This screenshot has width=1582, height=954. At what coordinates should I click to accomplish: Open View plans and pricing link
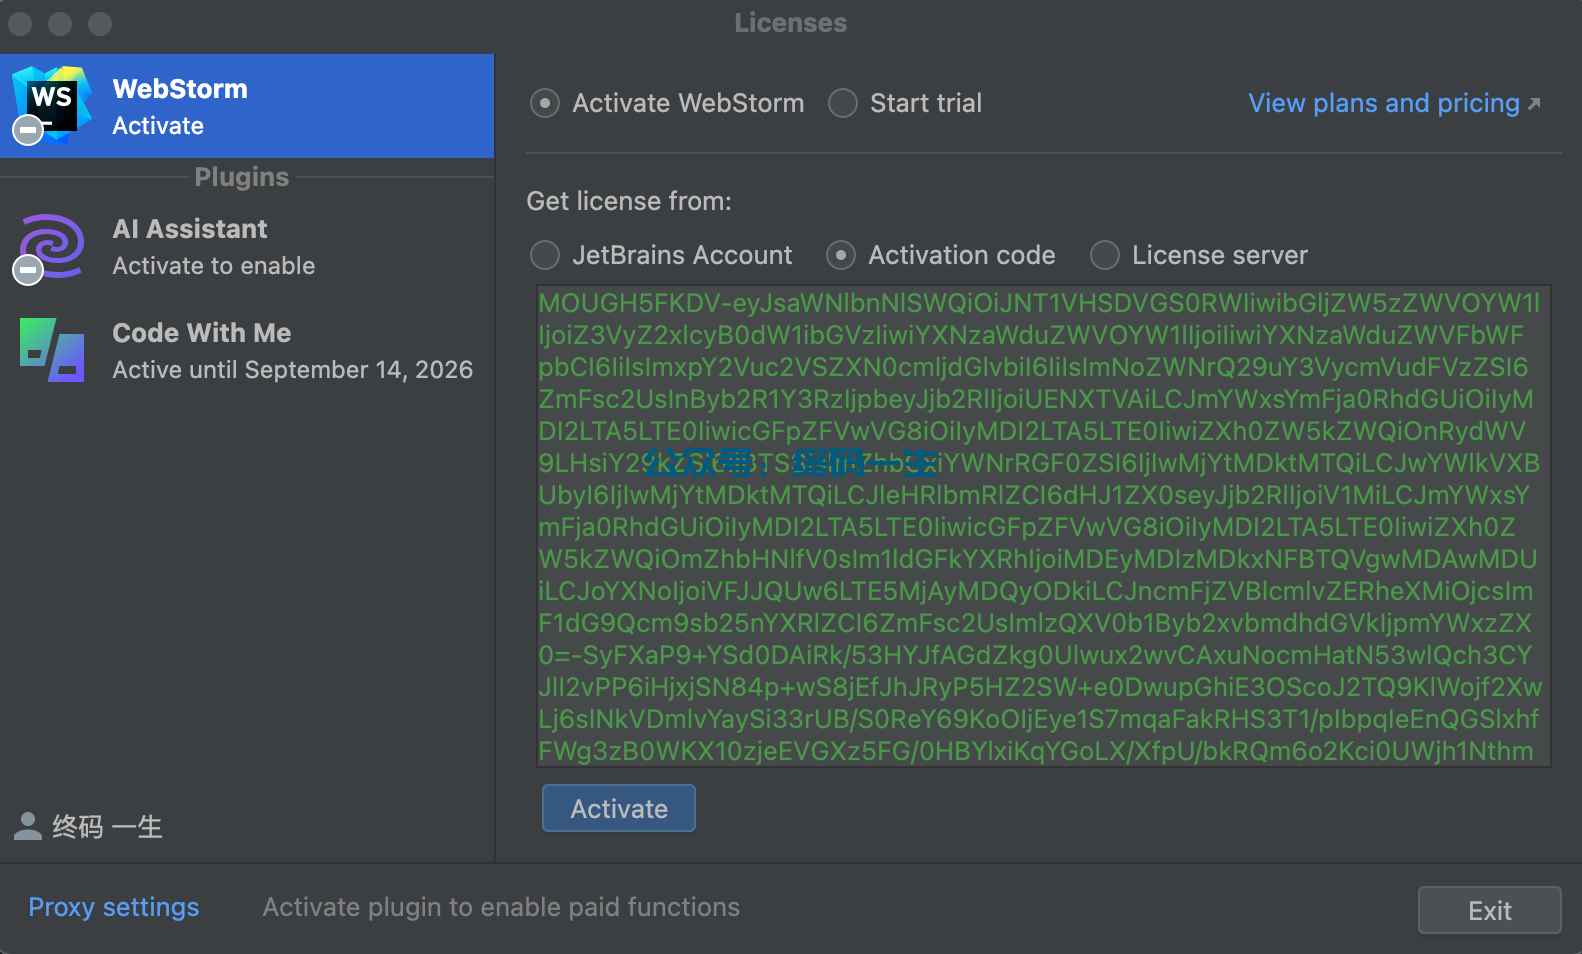pyautogui.click(x=1394, y=103)
